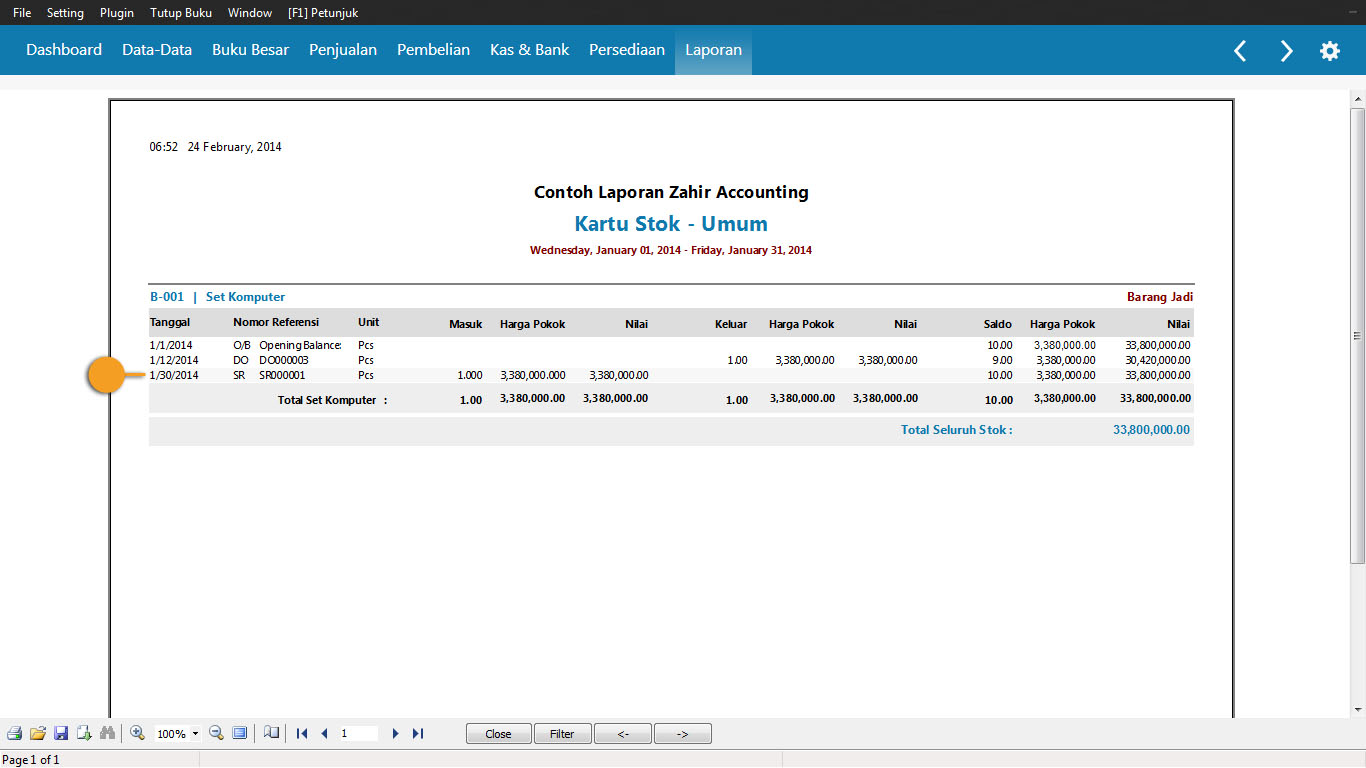Click the Filter button
The height and width of the screenshot is (768, 1366).
pos(562,734)
